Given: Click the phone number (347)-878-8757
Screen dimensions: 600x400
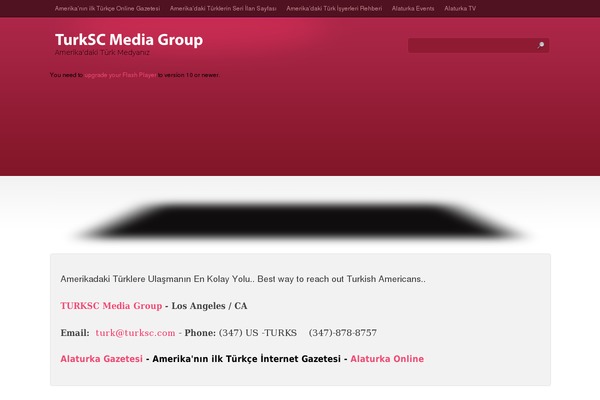Looking at the screenshot, I should click(x=343, y=333).
